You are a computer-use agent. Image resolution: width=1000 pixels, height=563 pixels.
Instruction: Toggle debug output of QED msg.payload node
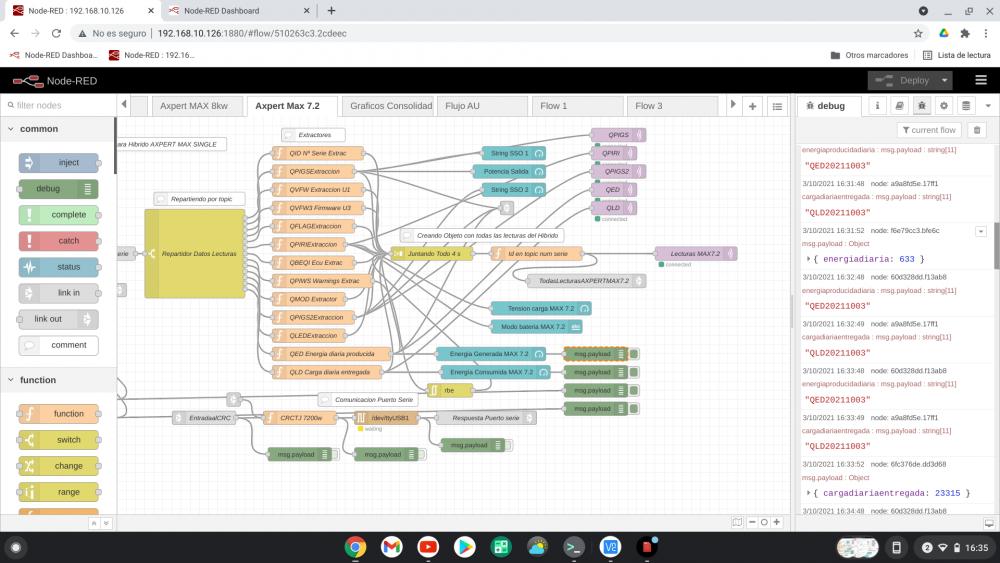point(634,354)
